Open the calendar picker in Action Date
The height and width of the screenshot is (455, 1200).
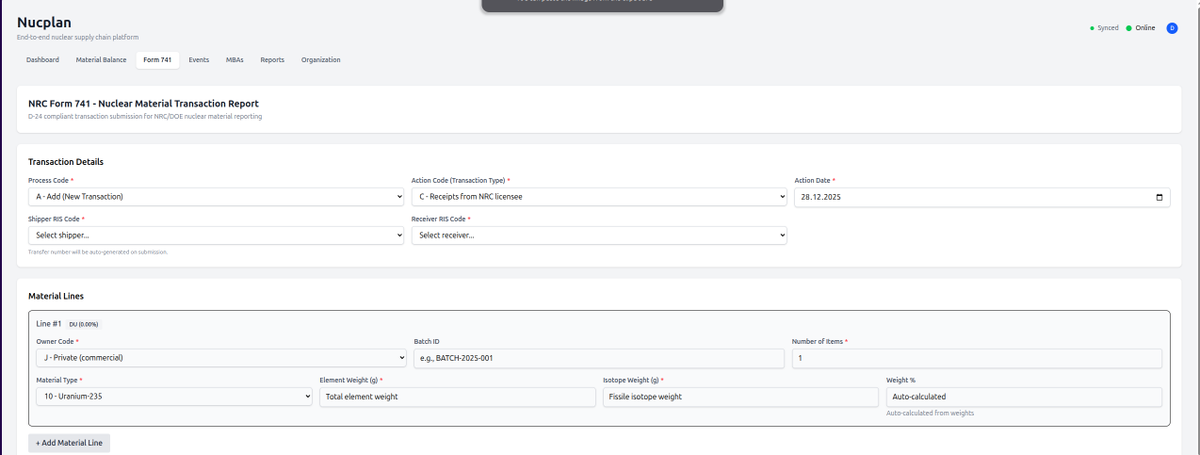tap(1159, 197)
